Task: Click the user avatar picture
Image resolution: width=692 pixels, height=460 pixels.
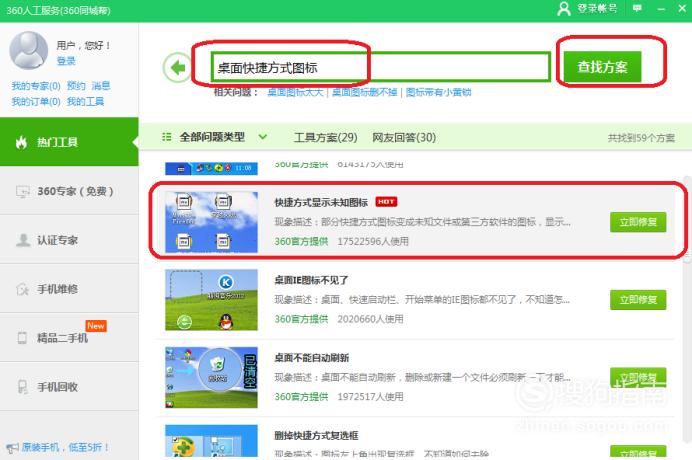Action: tap(29, 50)
